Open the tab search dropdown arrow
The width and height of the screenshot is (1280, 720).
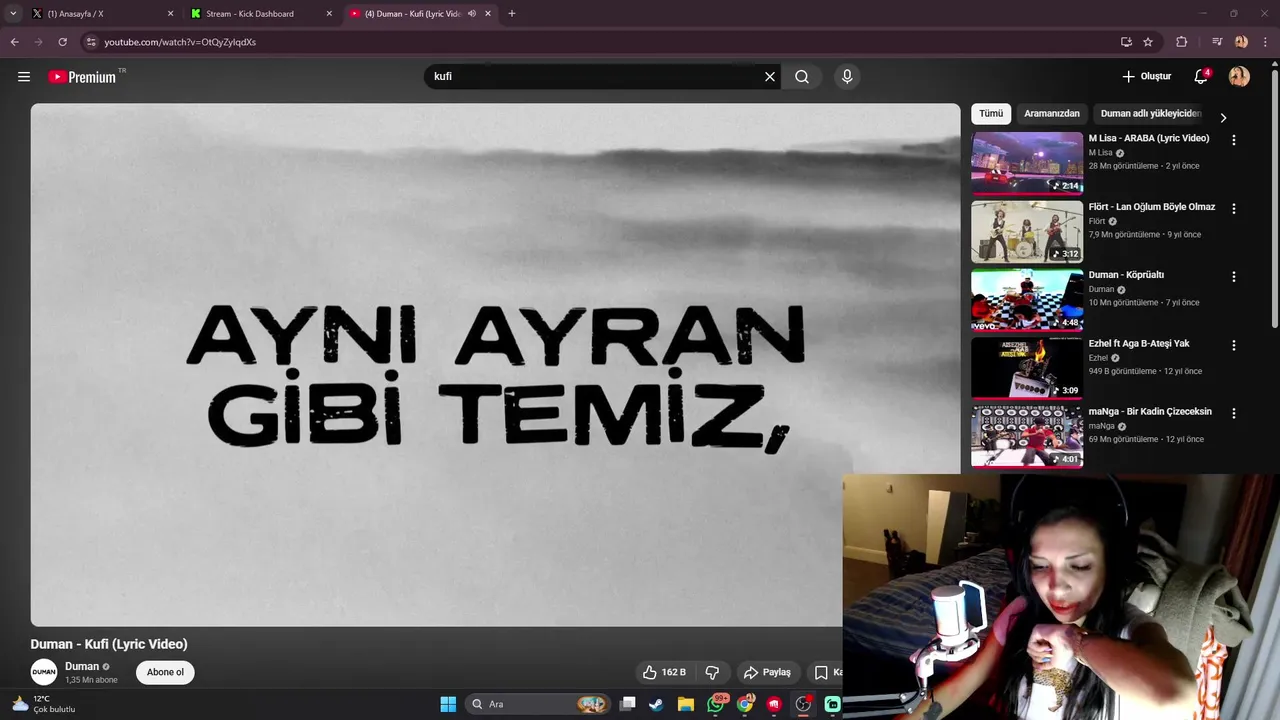[13, 14]
